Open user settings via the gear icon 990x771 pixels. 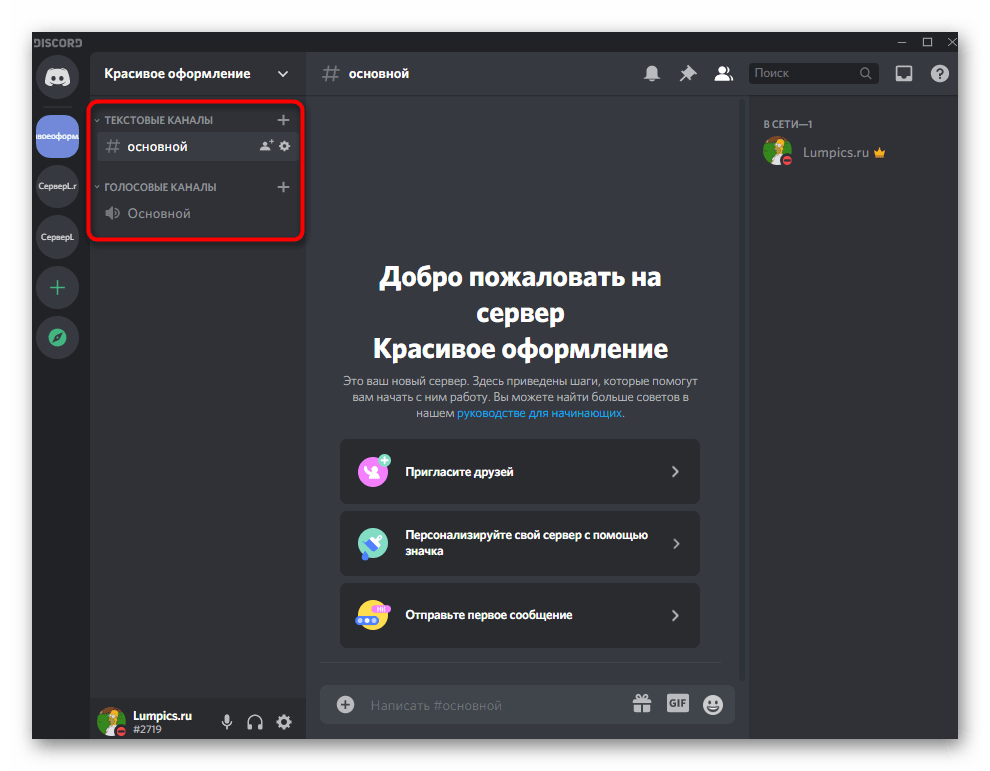click(x=284, y=722)
